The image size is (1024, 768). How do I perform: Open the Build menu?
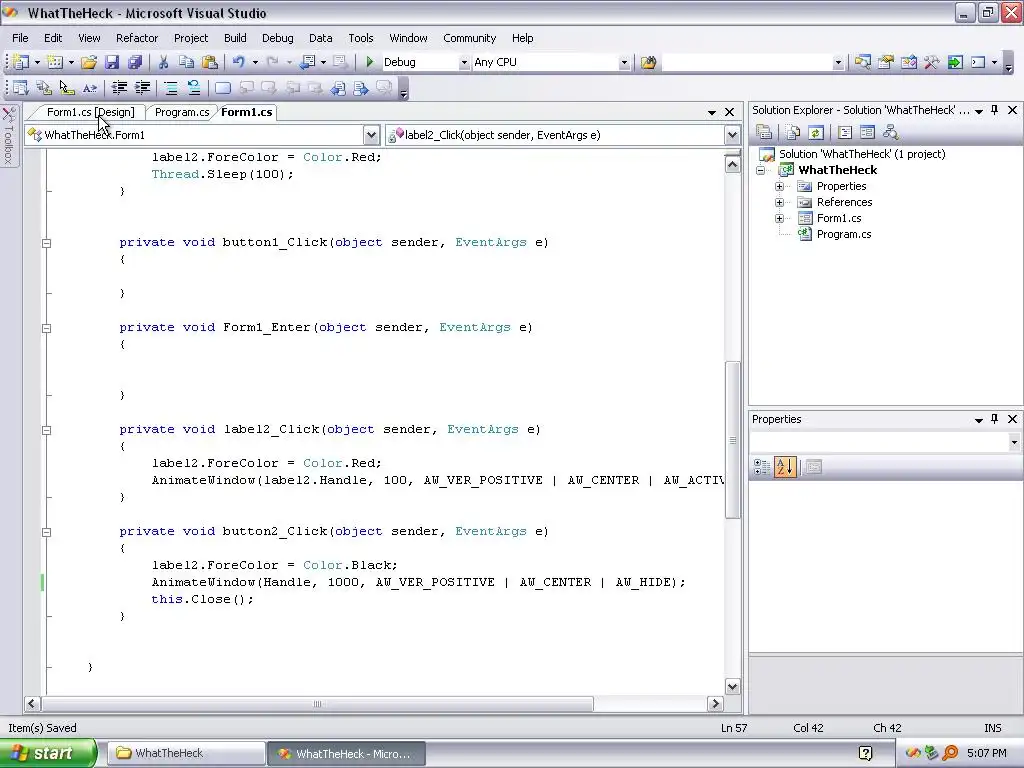pyautogui.click(x=235, y=38)
